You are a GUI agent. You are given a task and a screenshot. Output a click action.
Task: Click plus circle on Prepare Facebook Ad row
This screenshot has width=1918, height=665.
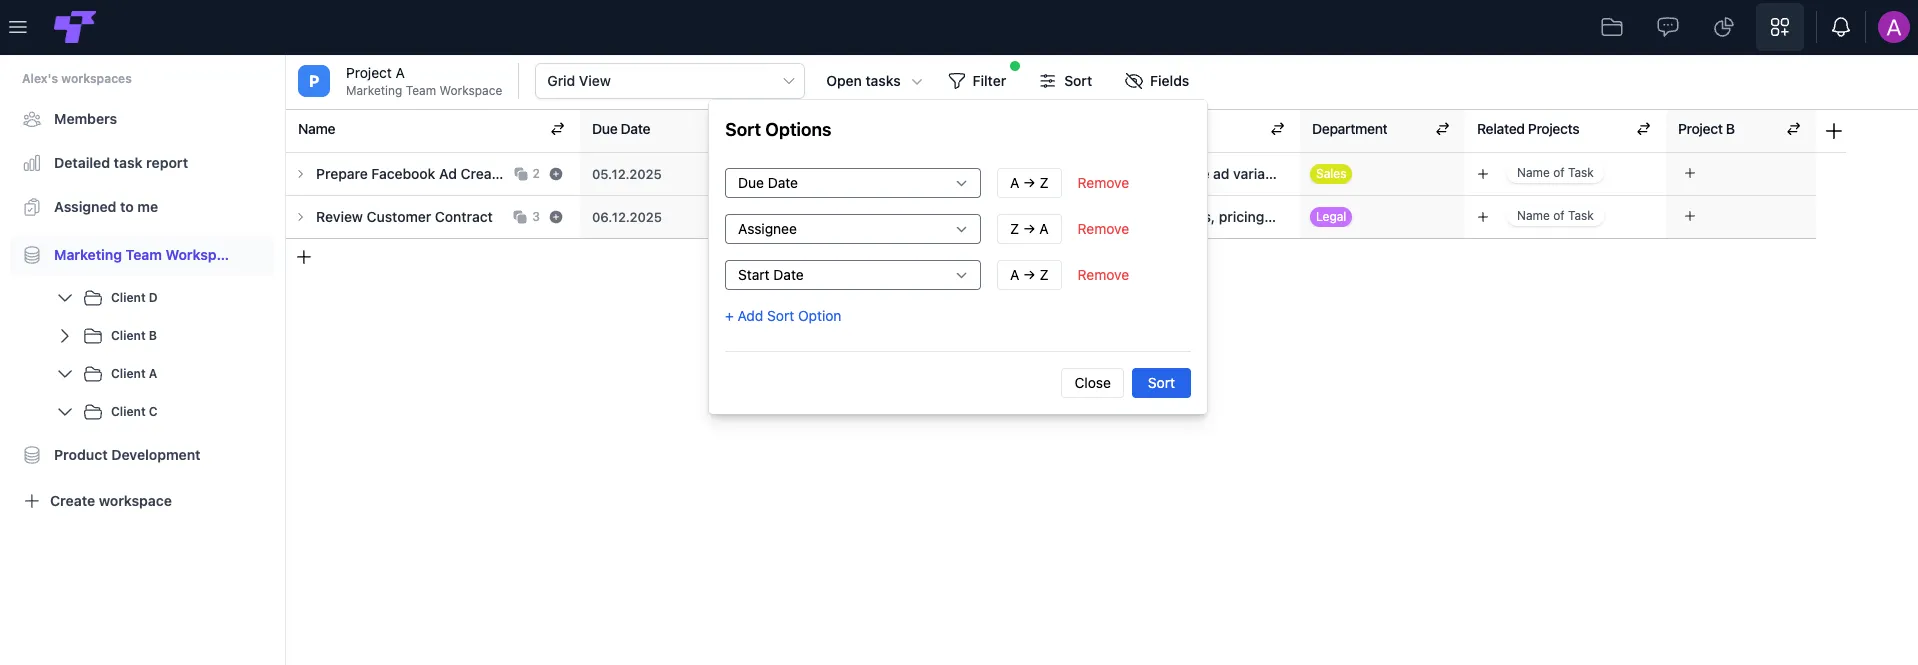(556, 174)
